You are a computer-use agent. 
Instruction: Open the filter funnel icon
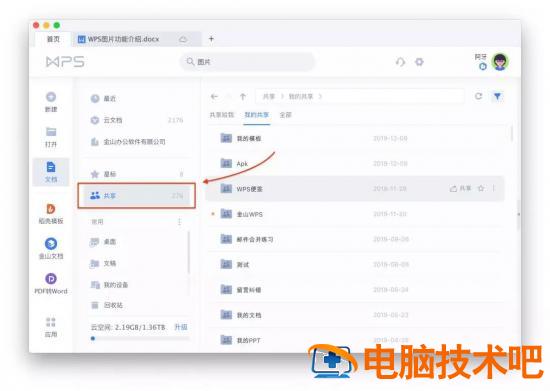tap(497, 96)
